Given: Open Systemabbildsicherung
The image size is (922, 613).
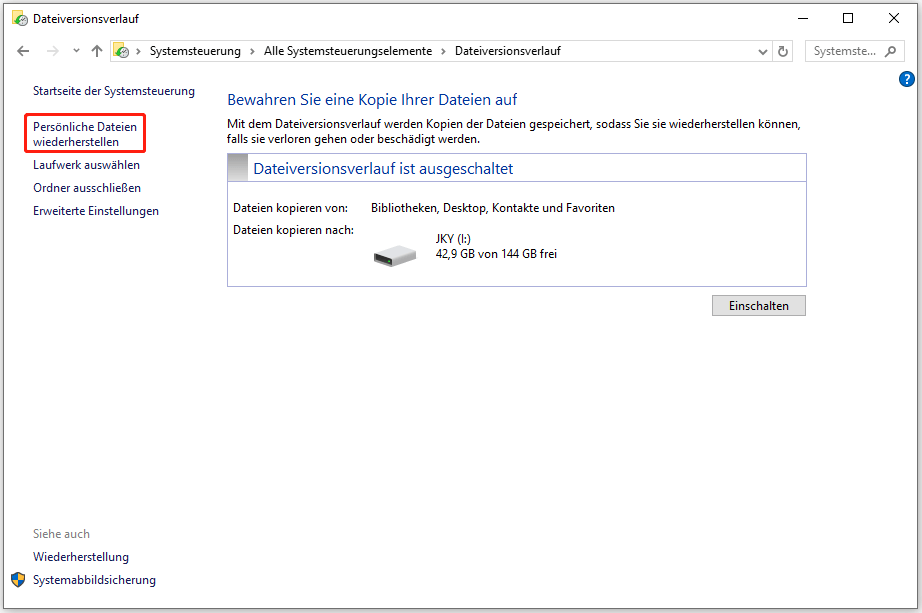Looking at the screenshot, I should coord(94,579).
